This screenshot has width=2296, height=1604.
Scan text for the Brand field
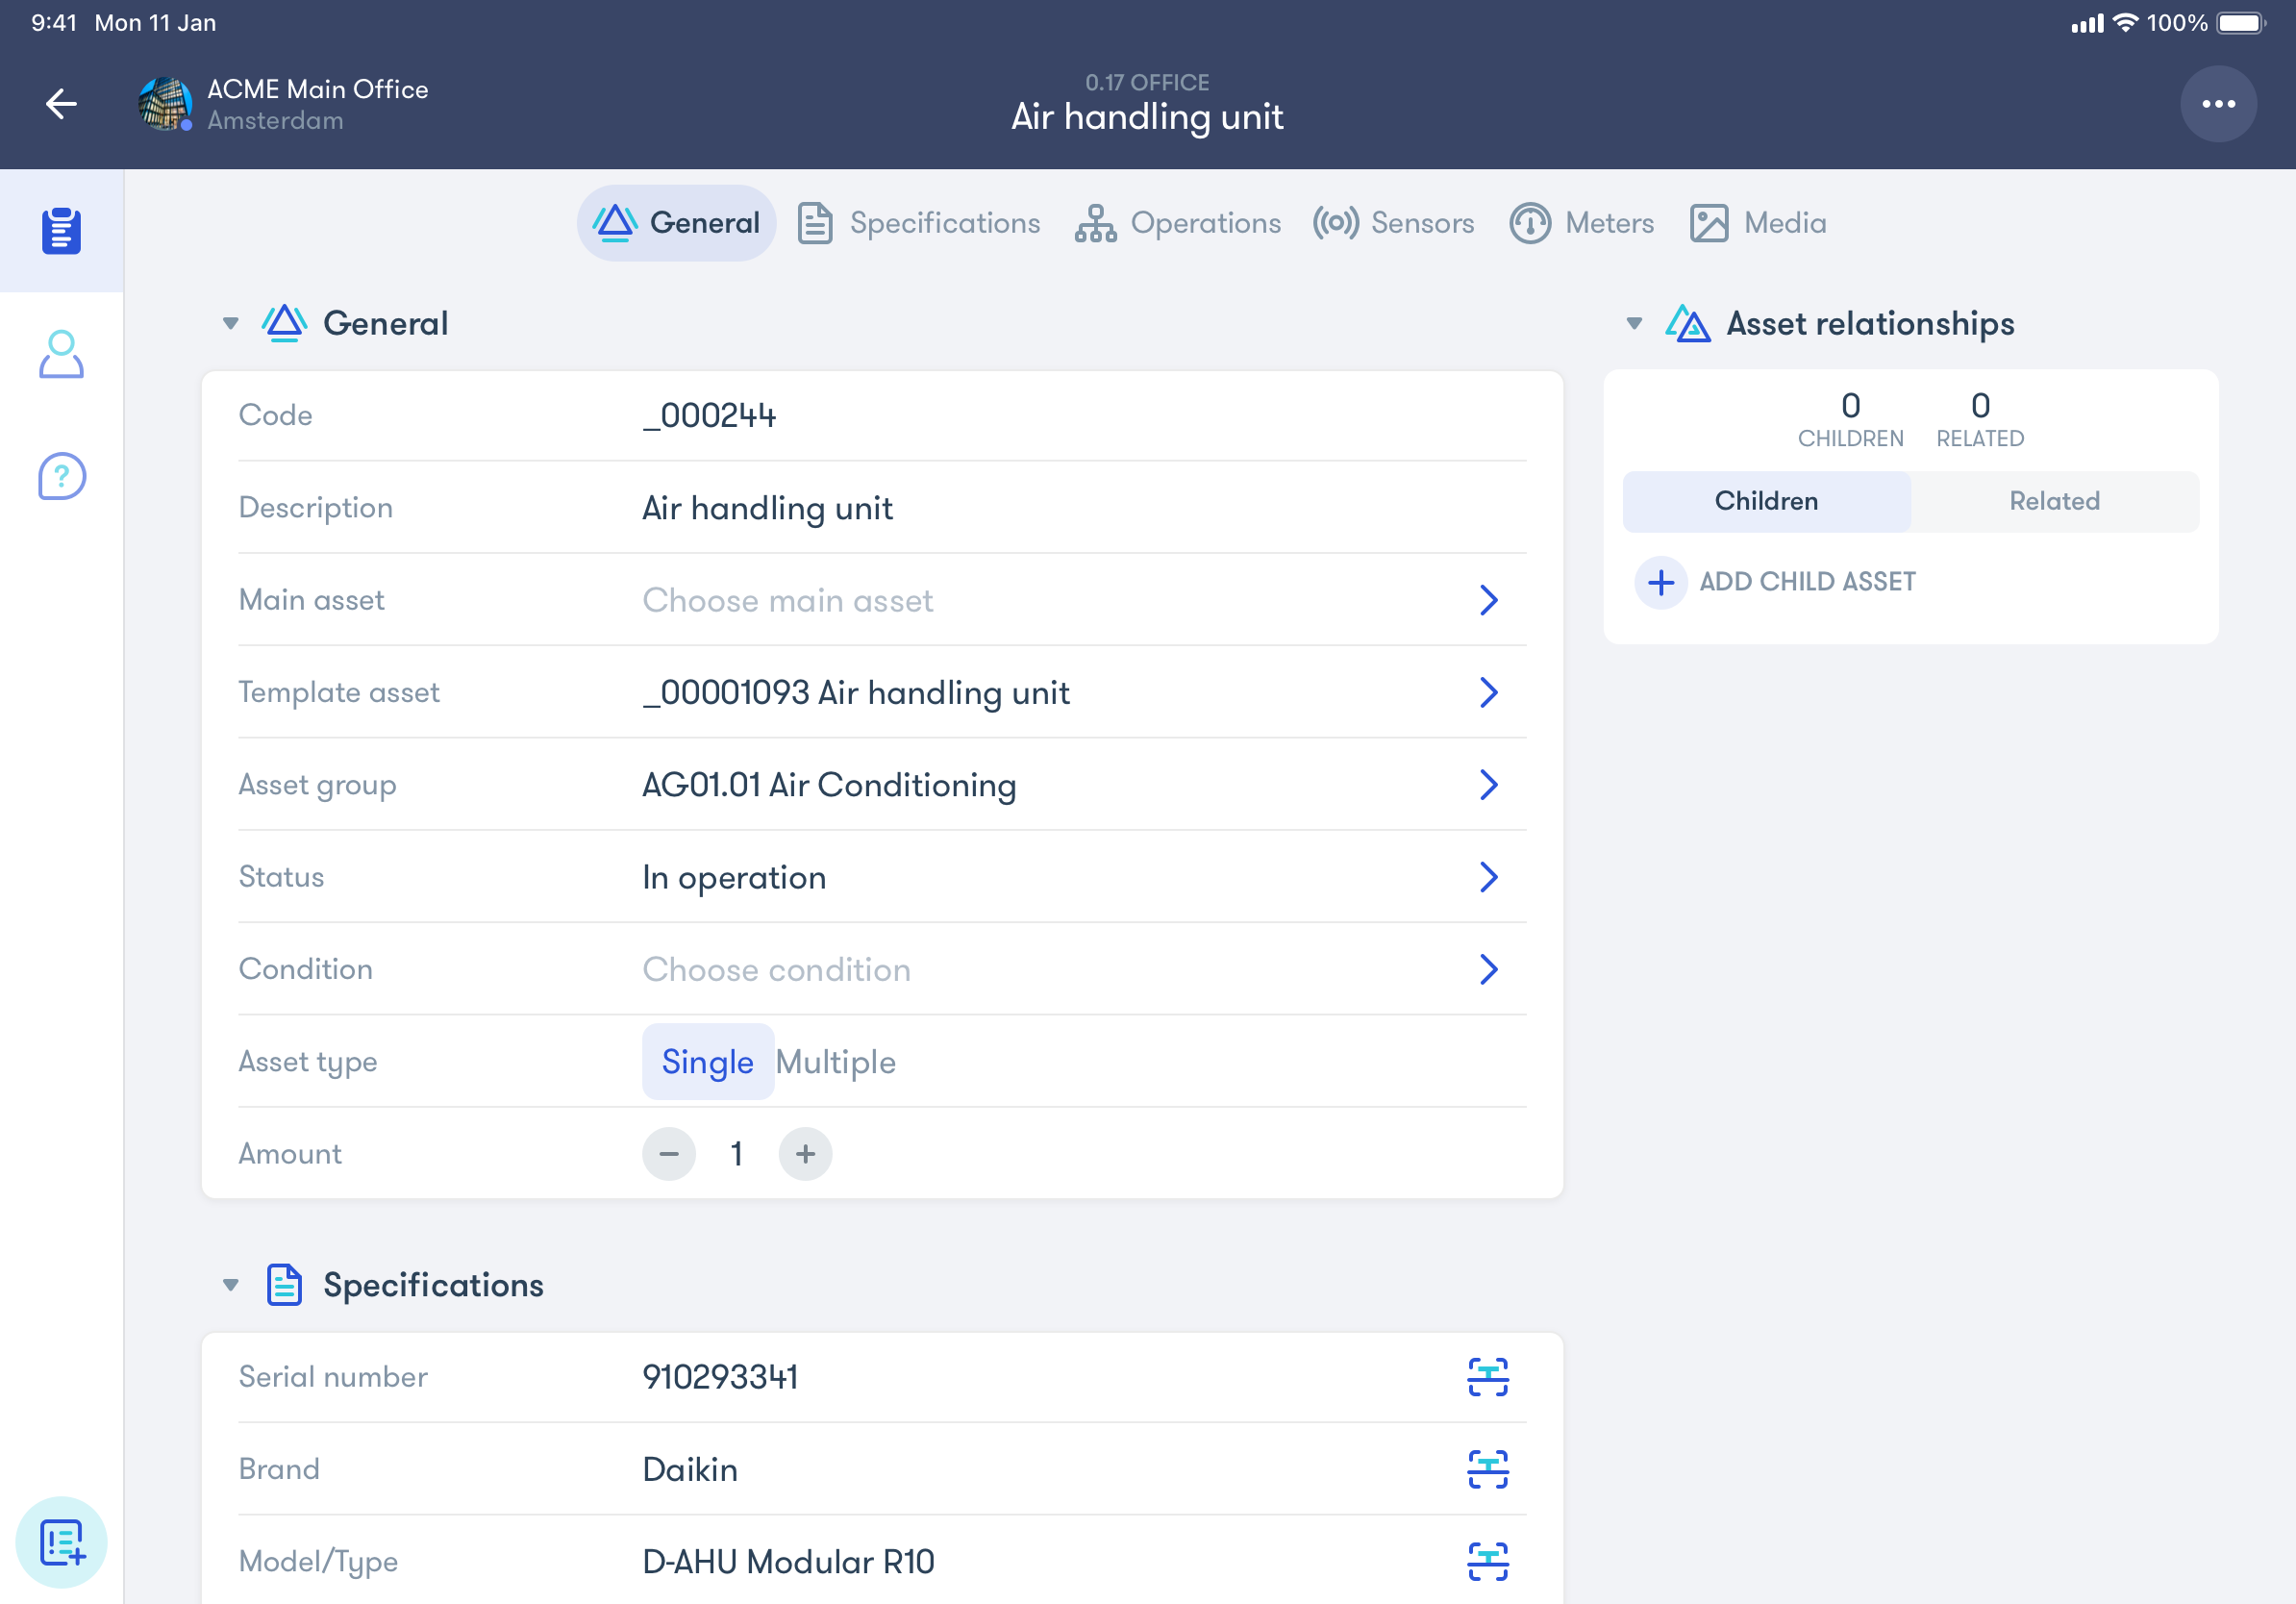coord(1487,1469)
